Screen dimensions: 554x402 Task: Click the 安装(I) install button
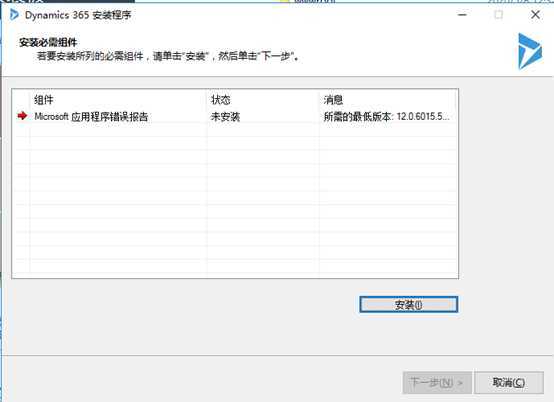409,305
